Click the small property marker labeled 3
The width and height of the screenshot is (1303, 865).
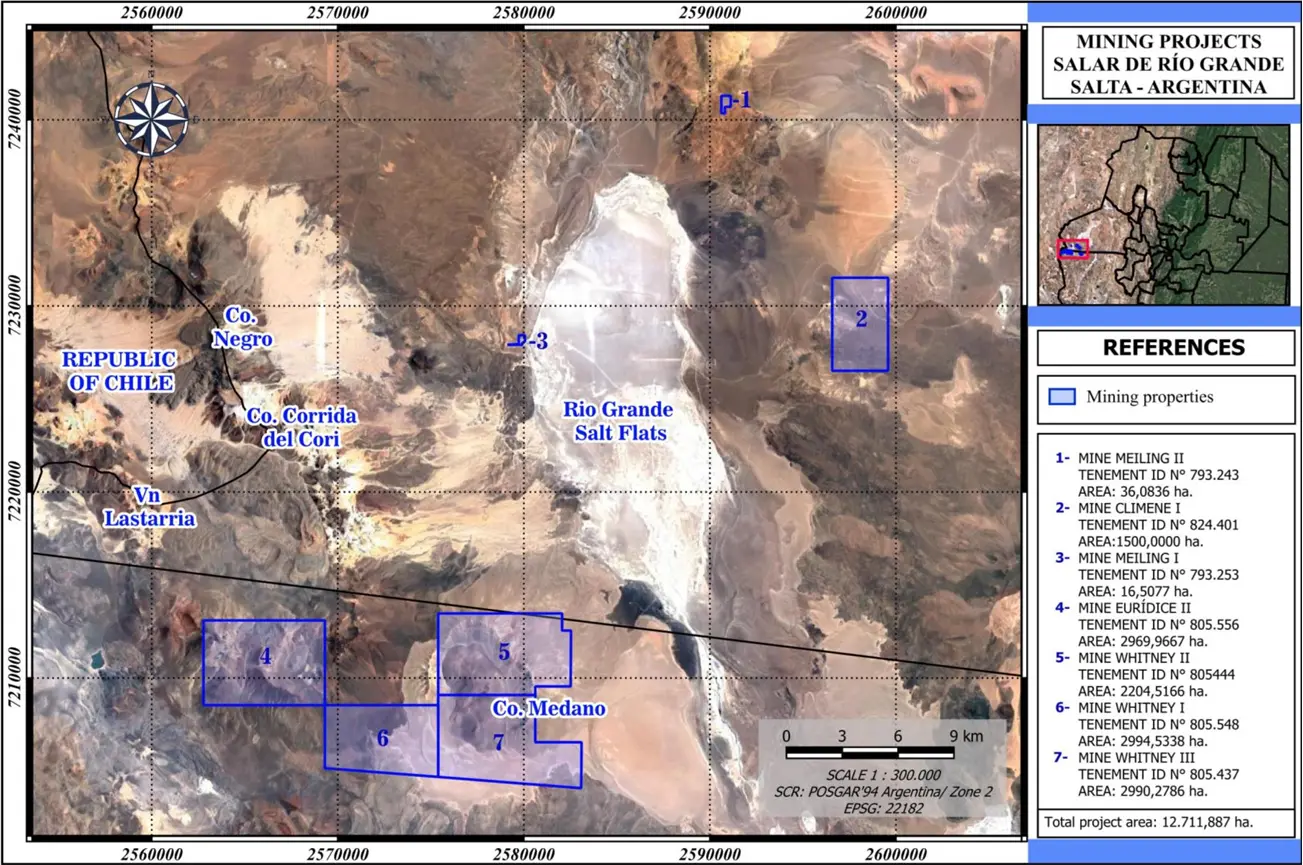[x=518, y=341]
